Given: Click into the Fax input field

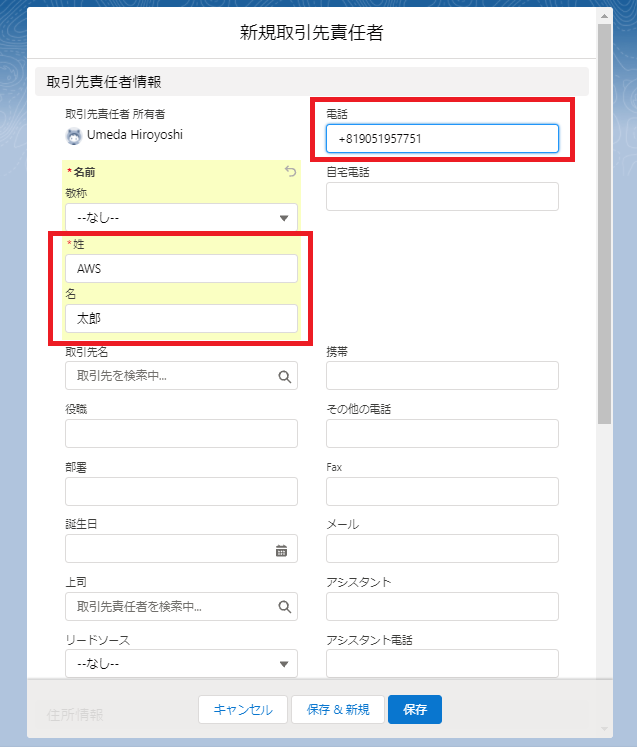Looking at the screenshot, I should (442, 492).
